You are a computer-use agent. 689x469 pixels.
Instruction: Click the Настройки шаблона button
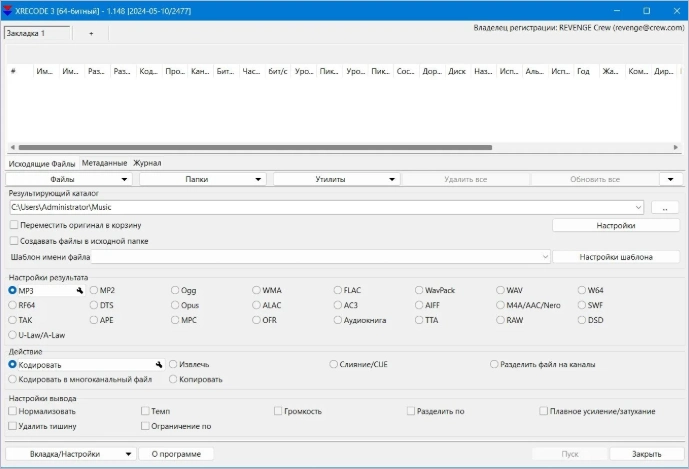616,257
